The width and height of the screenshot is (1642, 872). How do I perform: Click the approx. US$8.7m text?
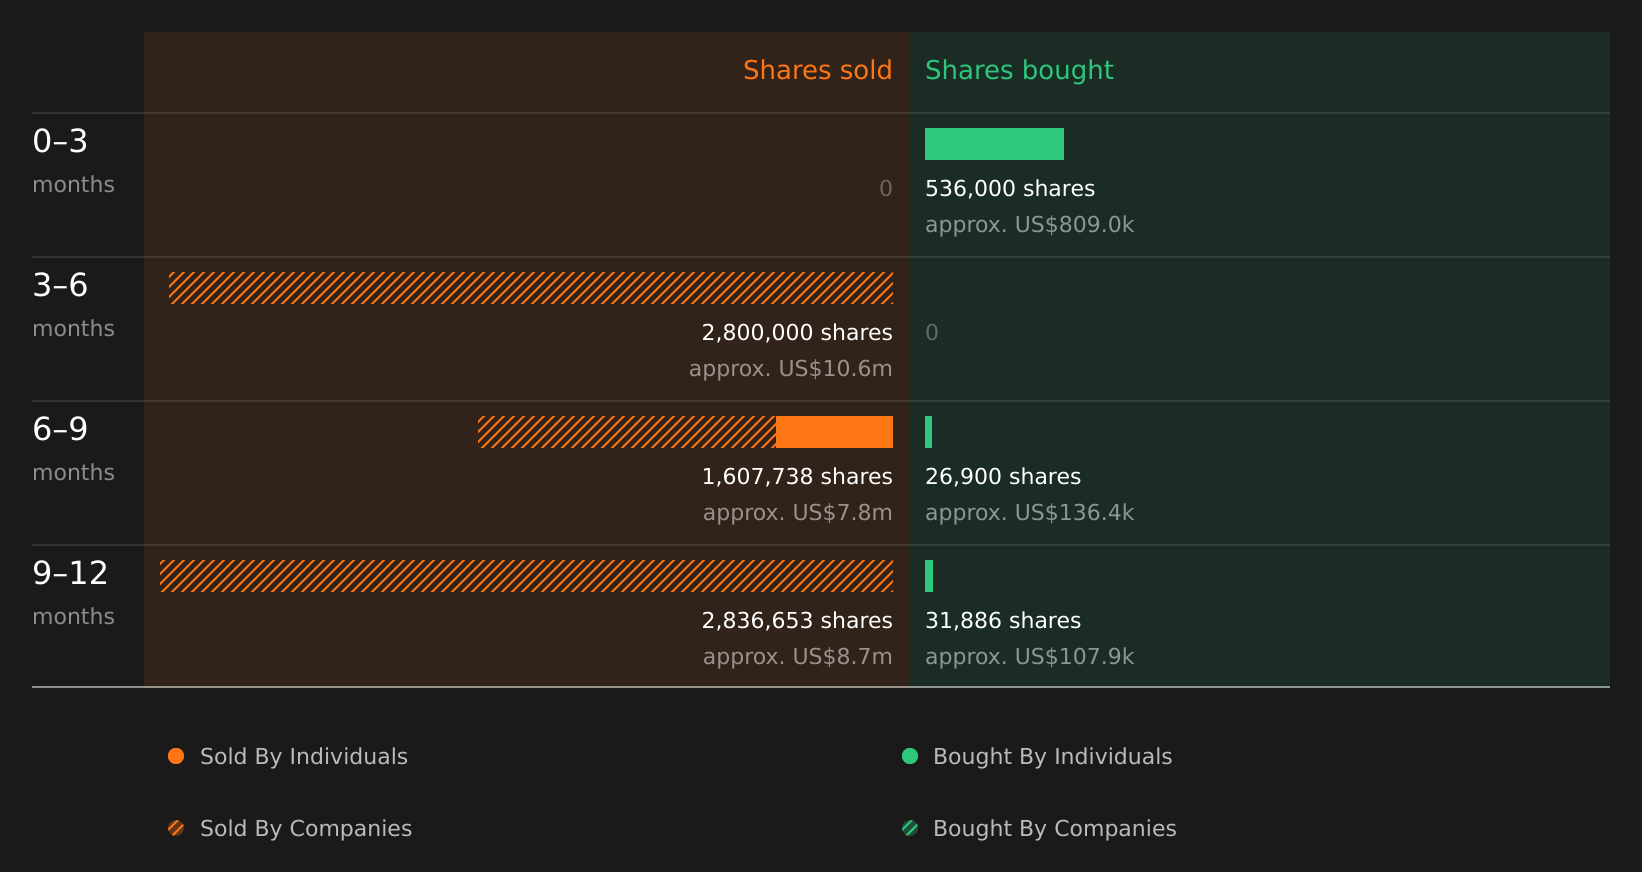tap(798, 657)
